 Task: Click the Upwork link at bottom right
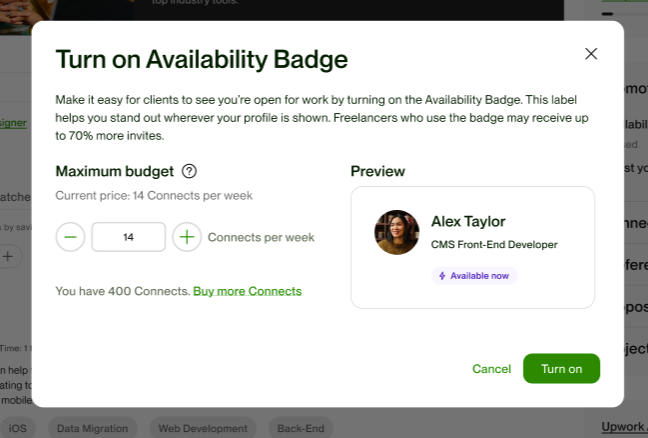tap(624, 426)
